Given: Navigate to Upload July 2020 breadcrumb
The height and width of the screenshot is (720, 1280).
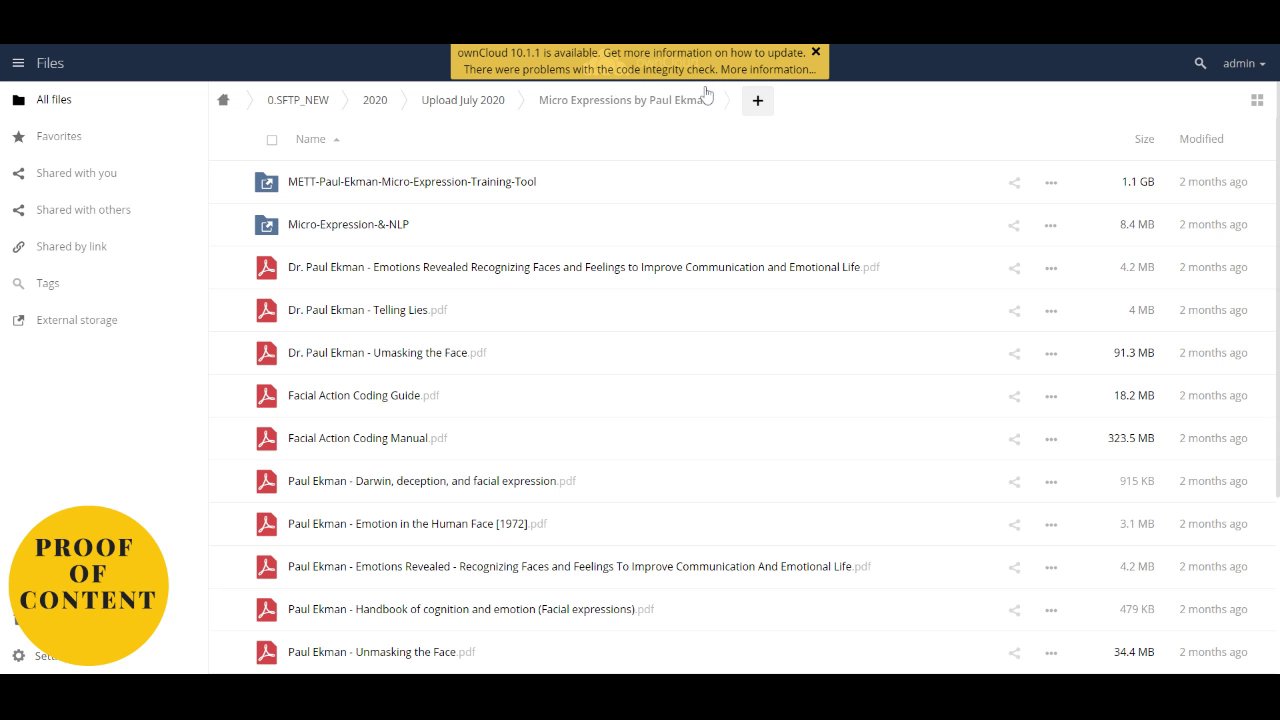Looking at the screenshot, I should [463, 100].
